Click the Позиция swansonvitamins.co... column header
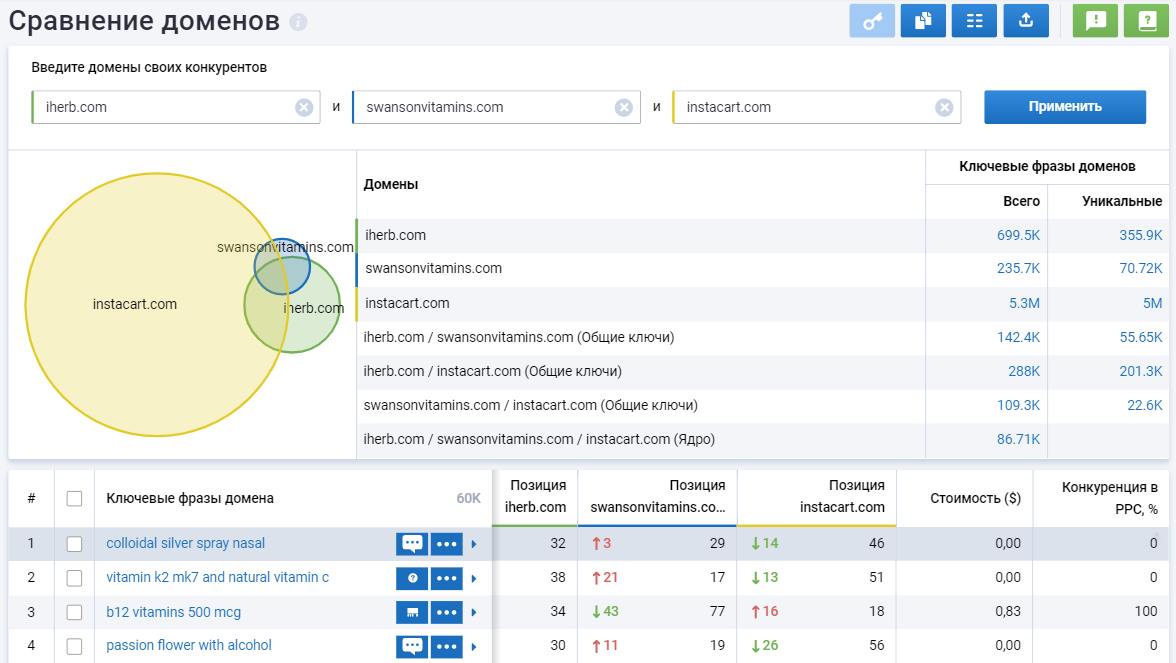The height and width of the screenshot is (663, 1176). (x=658, y=496)
